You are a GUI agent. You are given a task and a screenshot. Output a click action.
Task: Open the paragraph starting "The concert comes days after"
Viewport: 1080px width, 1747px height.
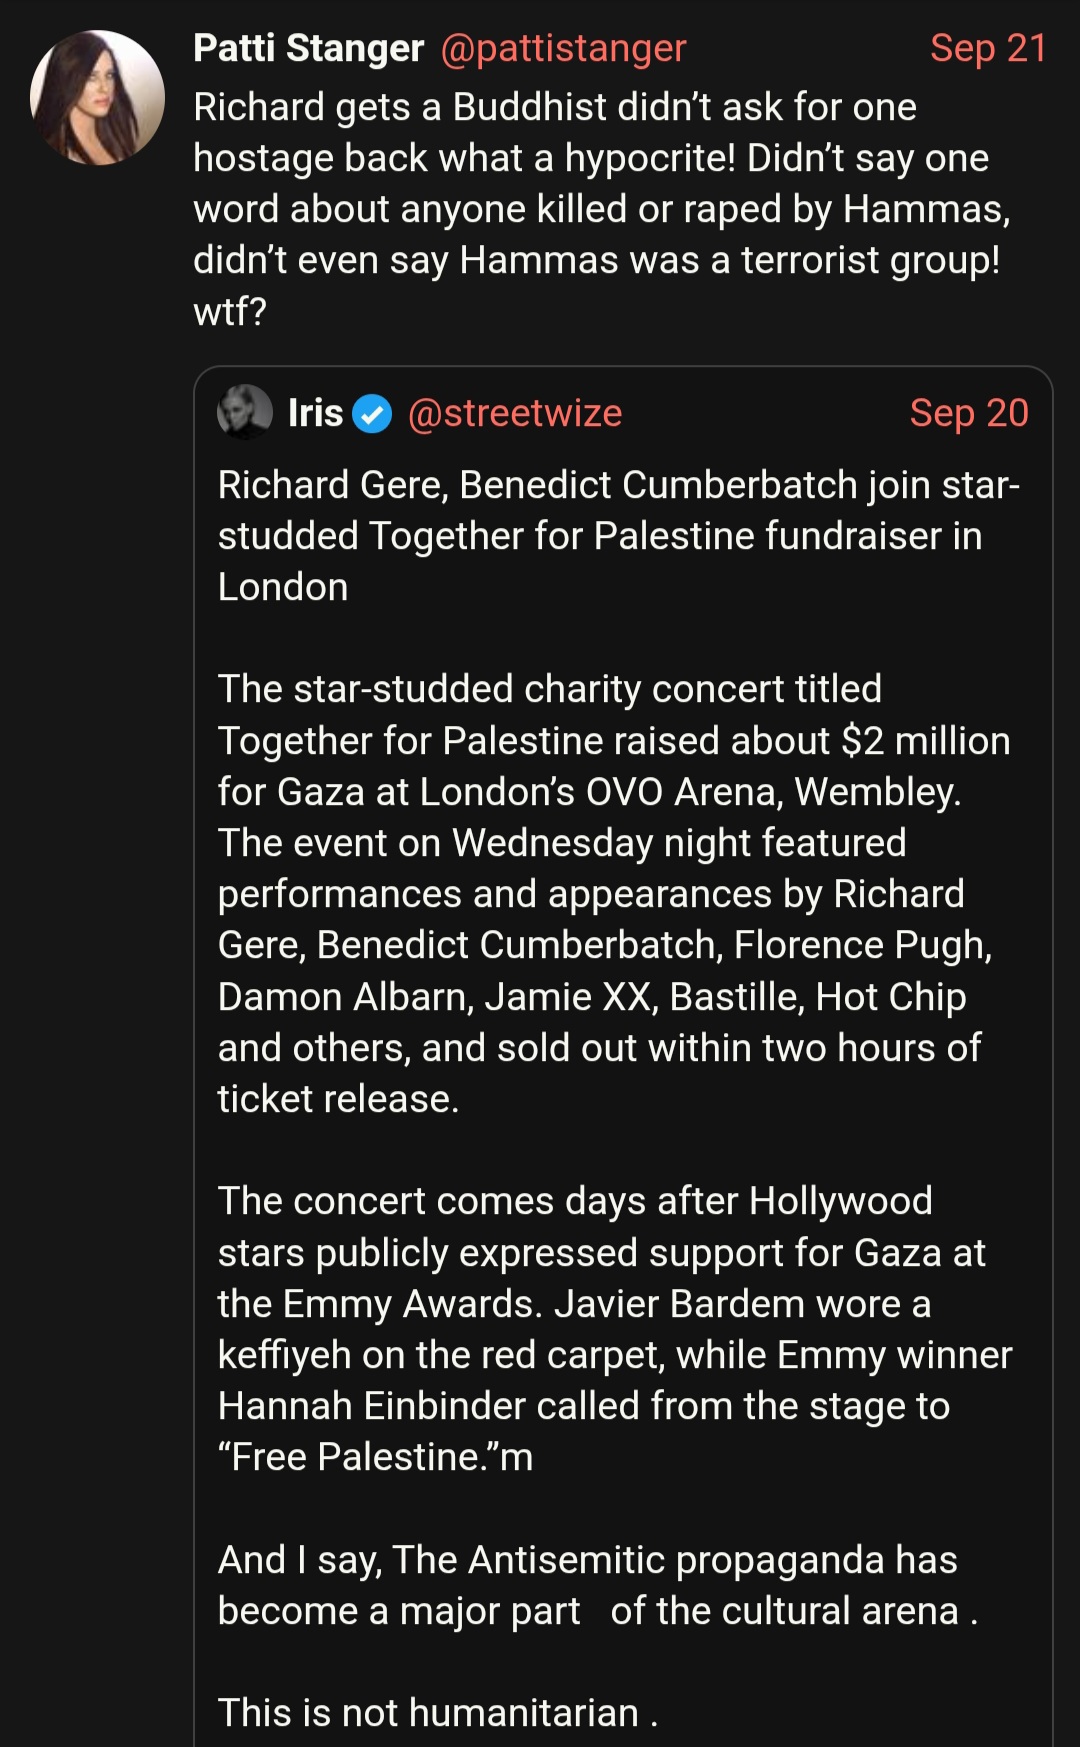pyautogui.click(x=615, y=1329)
